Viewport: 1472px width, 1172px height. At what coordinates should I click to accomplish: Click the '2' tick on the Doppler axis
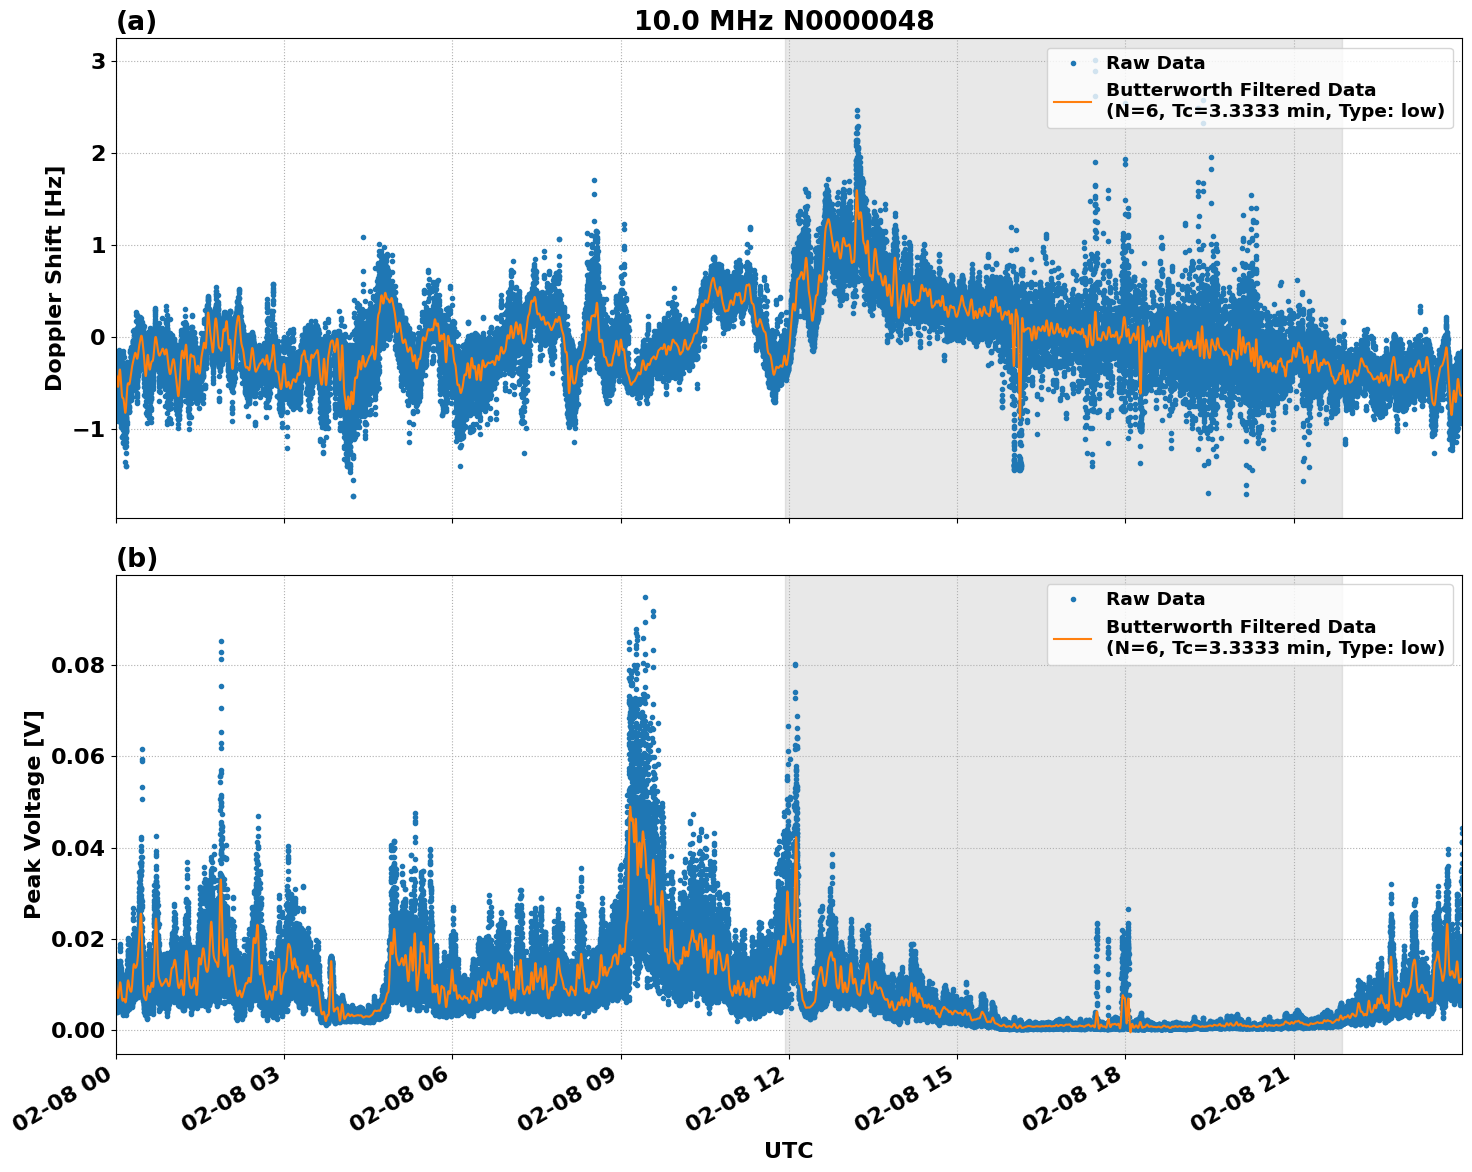(x=98, y=154)
